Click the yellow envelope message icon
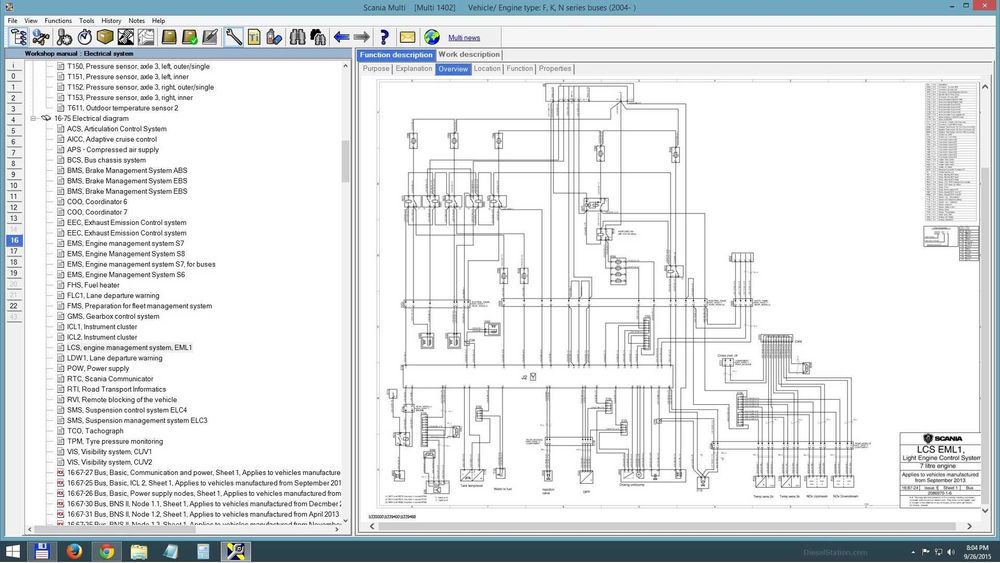Screen dimensions: 1000x563 (407, 37)
